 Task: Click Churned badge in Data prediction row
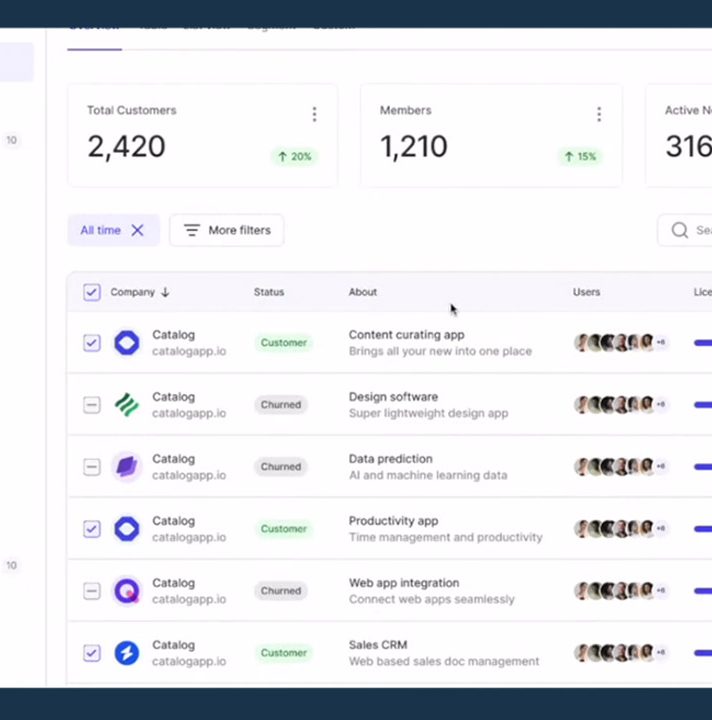[280, 467]
